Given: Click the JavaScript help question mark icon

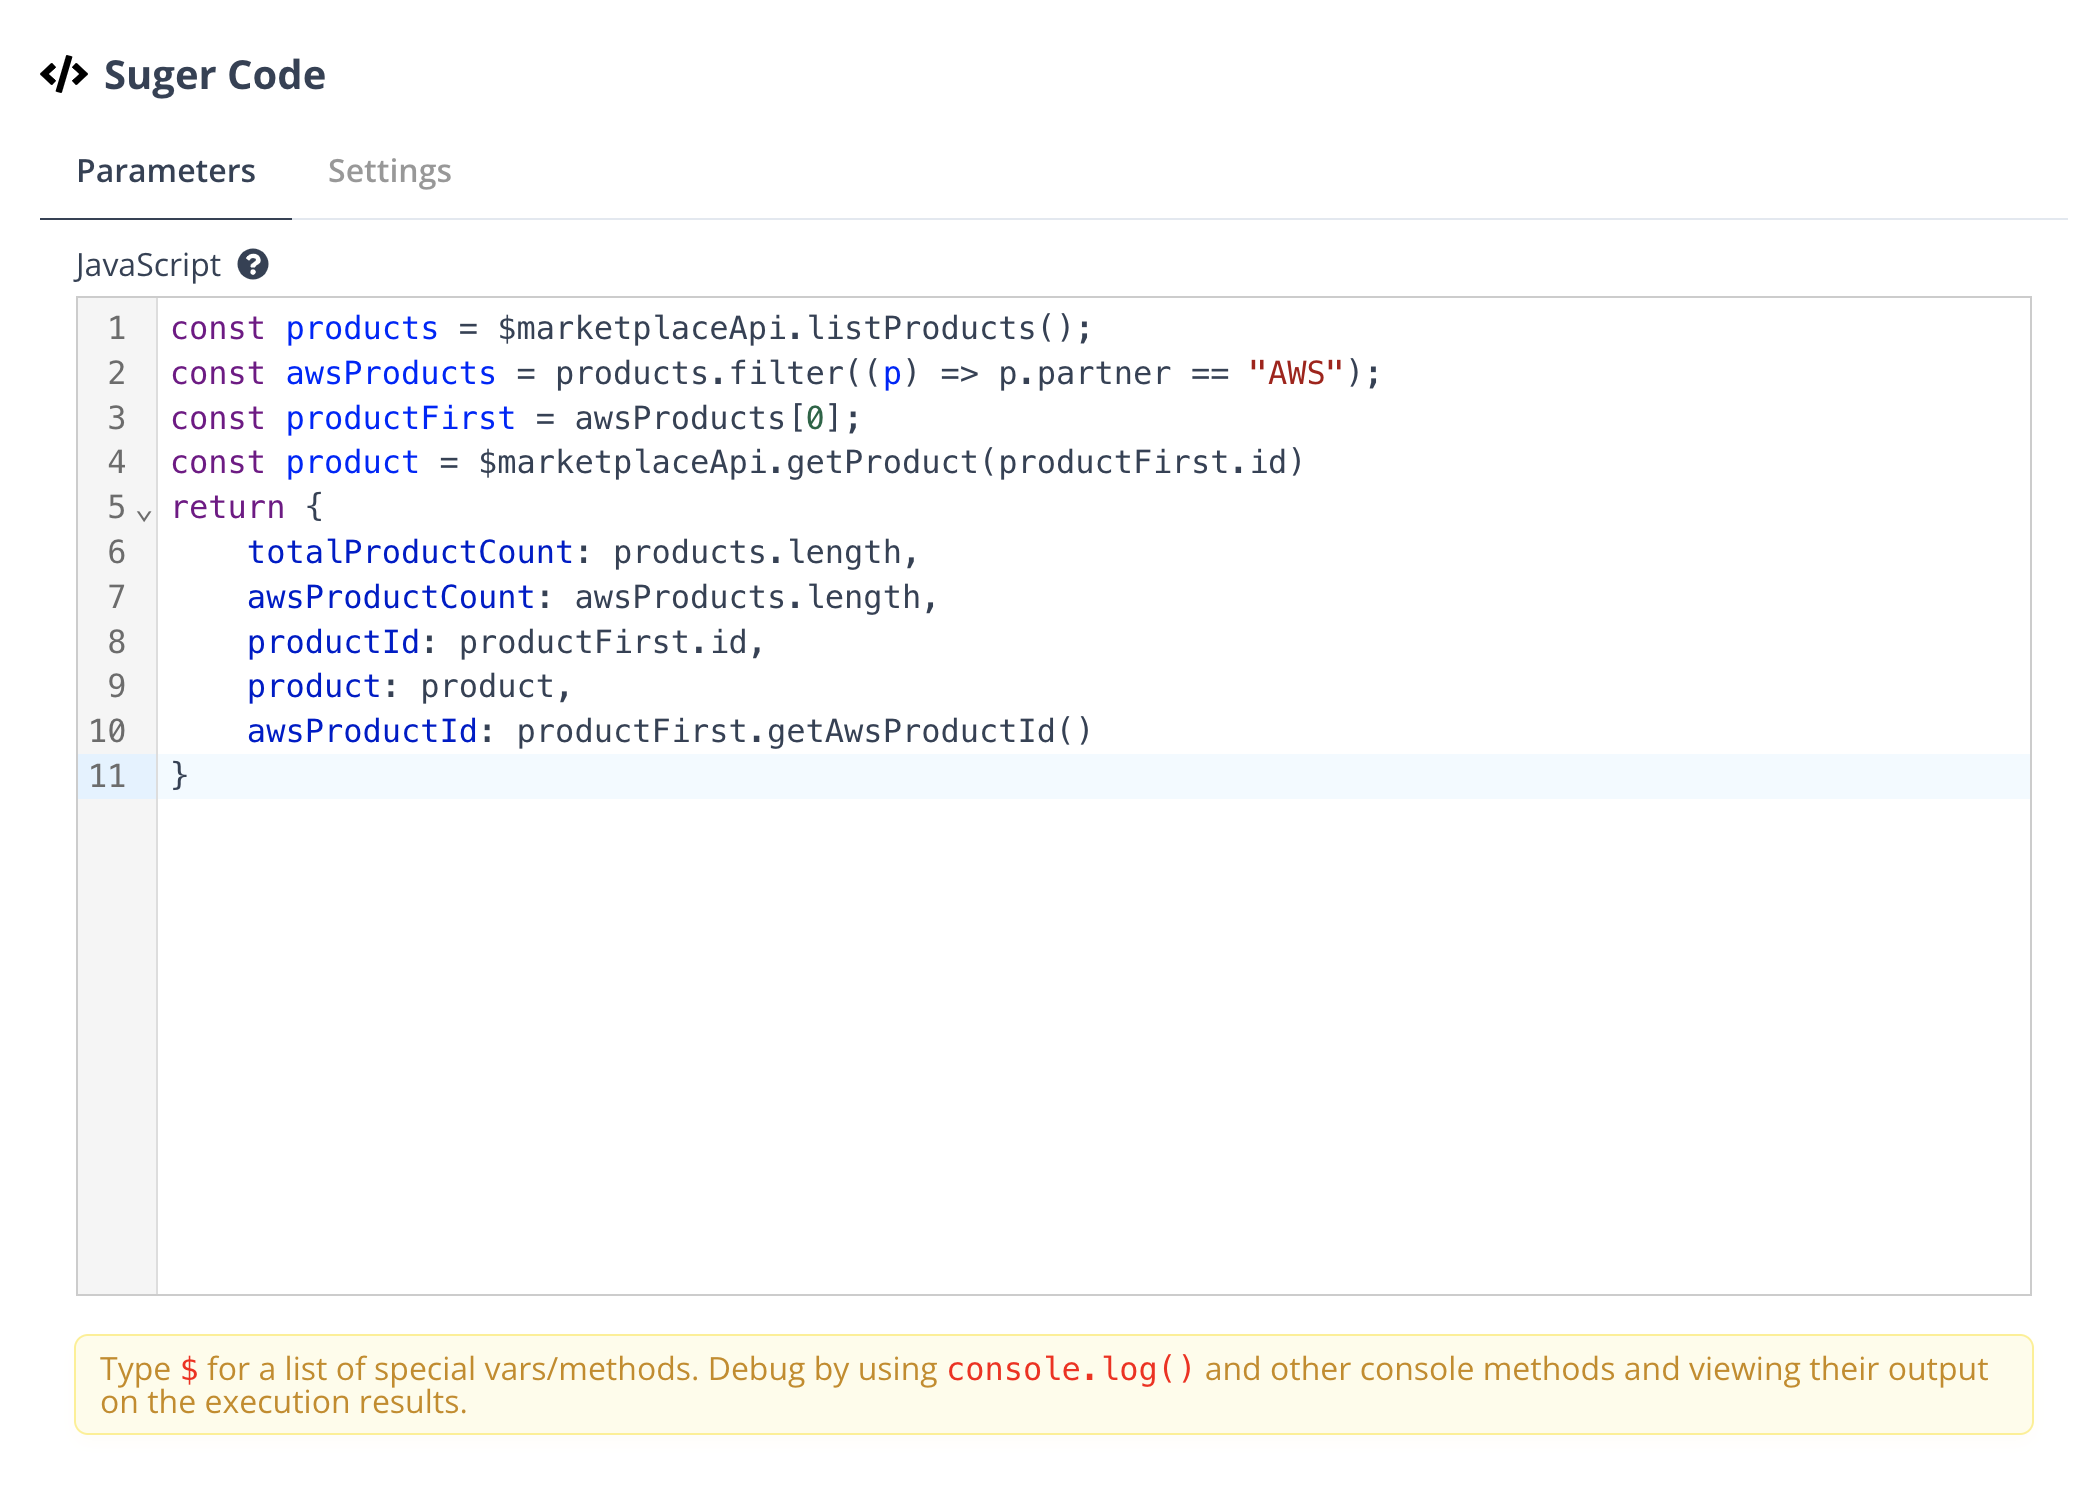Looking at the screenshot, I should tap(253, 265).
